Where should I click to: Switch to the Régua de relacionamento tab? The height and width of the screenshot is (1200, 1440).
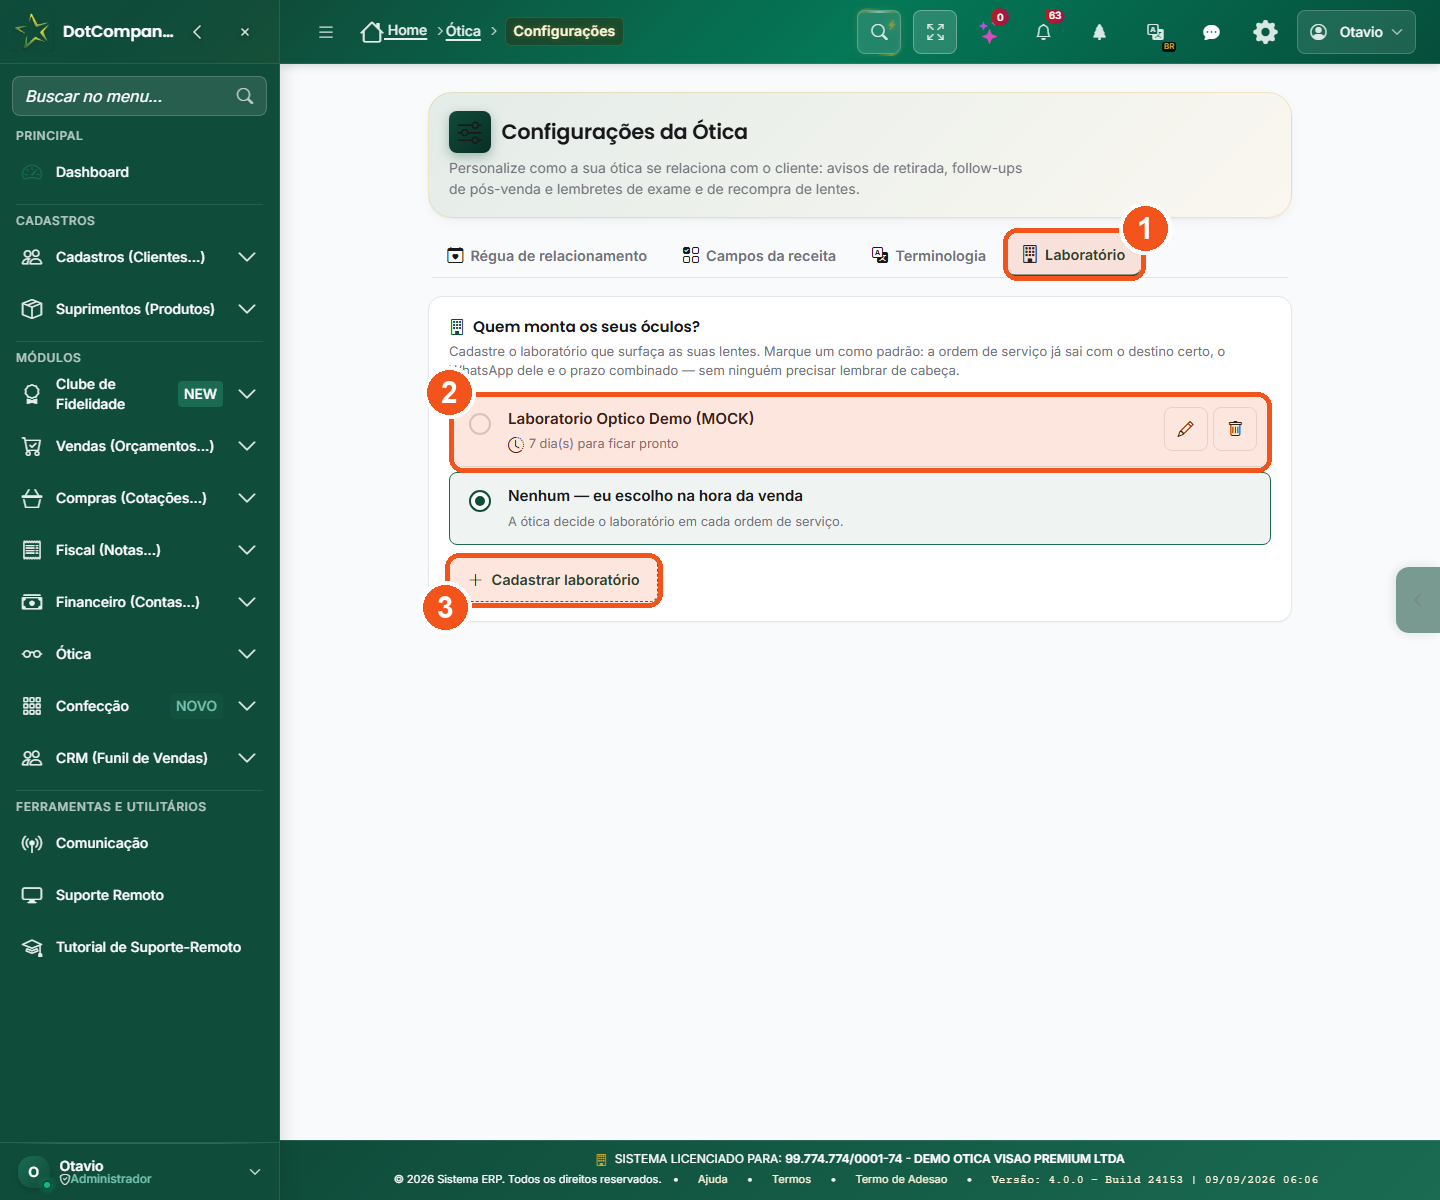(x=547, y=256)
